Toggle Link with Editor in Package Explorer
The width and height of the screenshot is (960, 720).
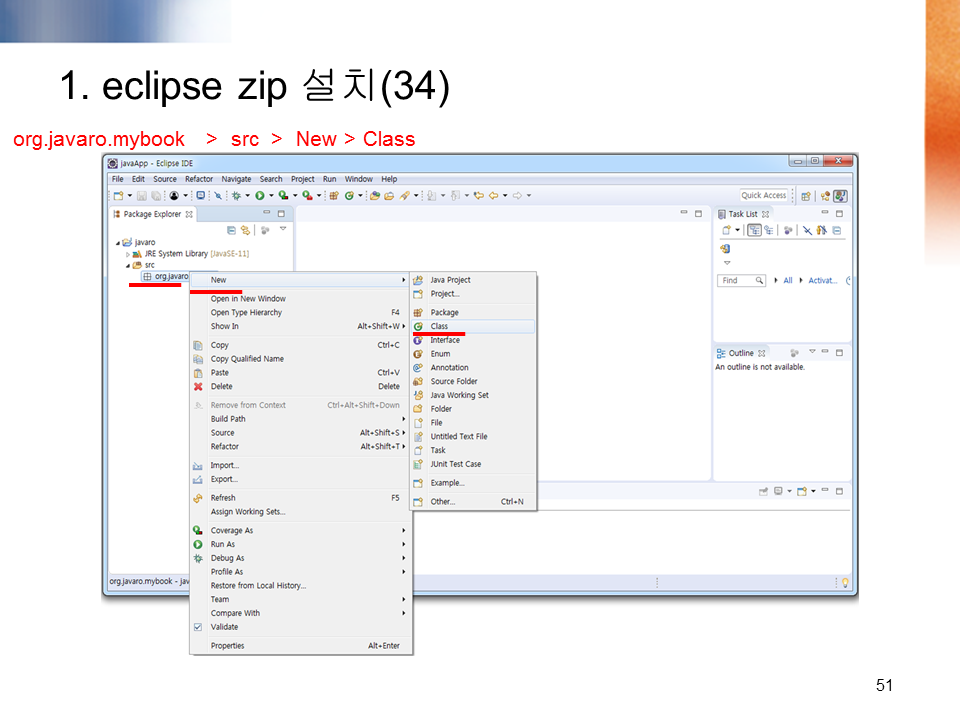coord(246,230)
